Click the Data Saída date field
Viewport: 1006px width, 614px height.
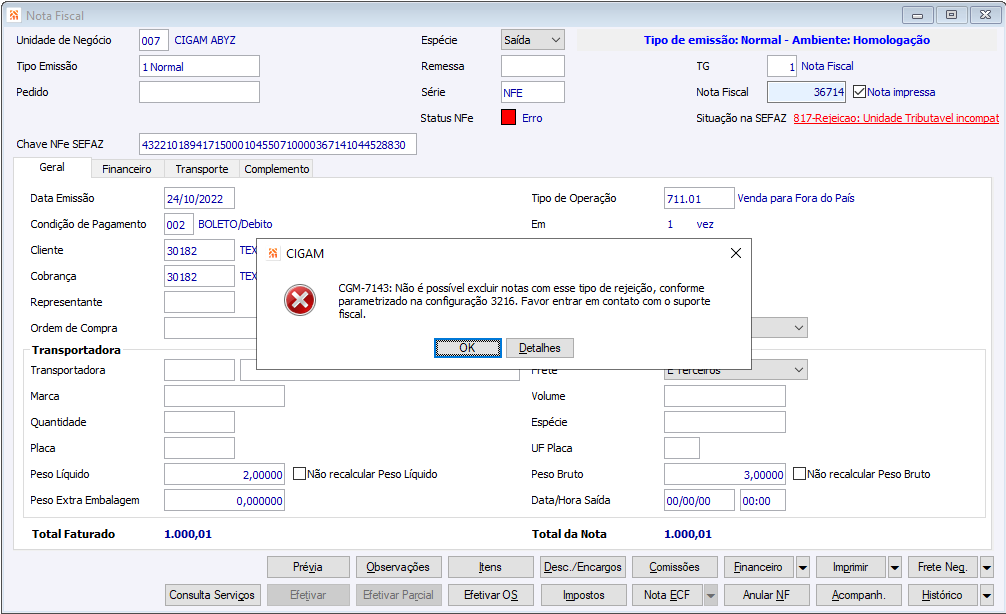[x=699, y=500]
